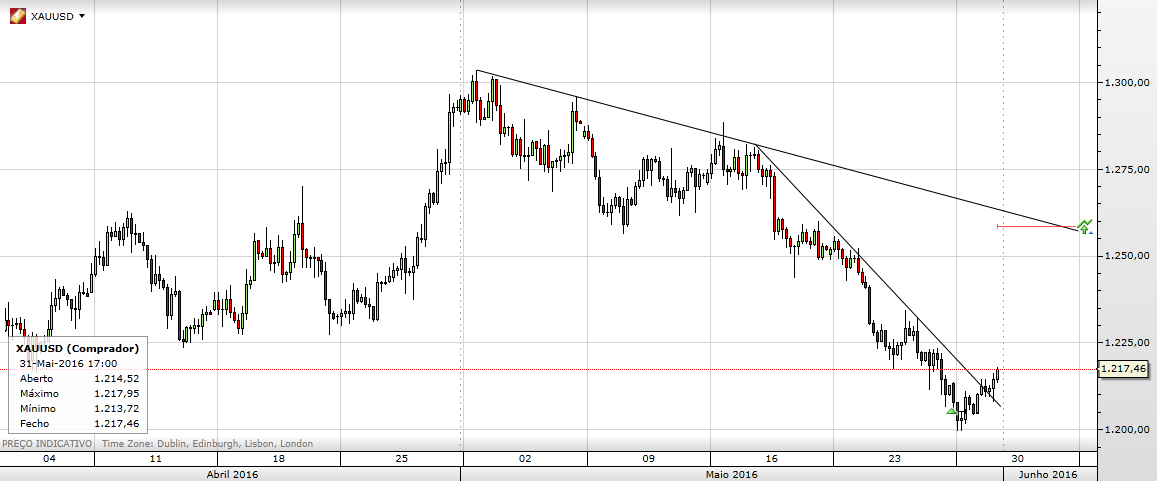The width and height of the screenshot is (1157, 481).
Task: Click the 1.200,00 price axis label
Action: pos(1126,429)
